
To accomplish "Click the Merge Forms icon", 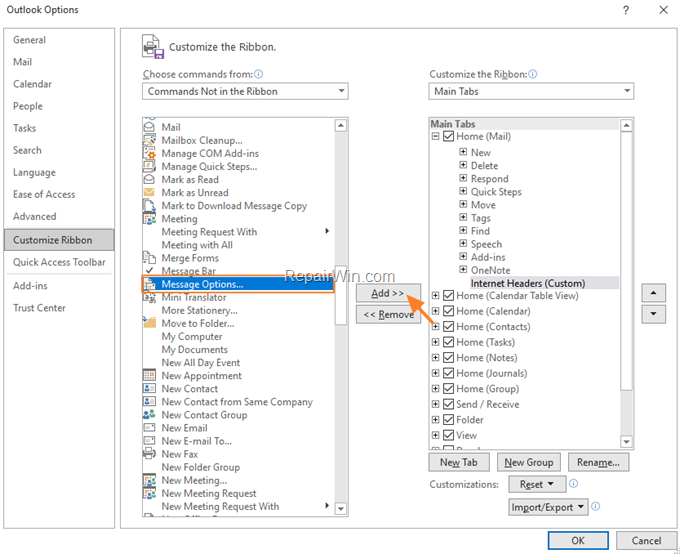I will tap(149, 258).
